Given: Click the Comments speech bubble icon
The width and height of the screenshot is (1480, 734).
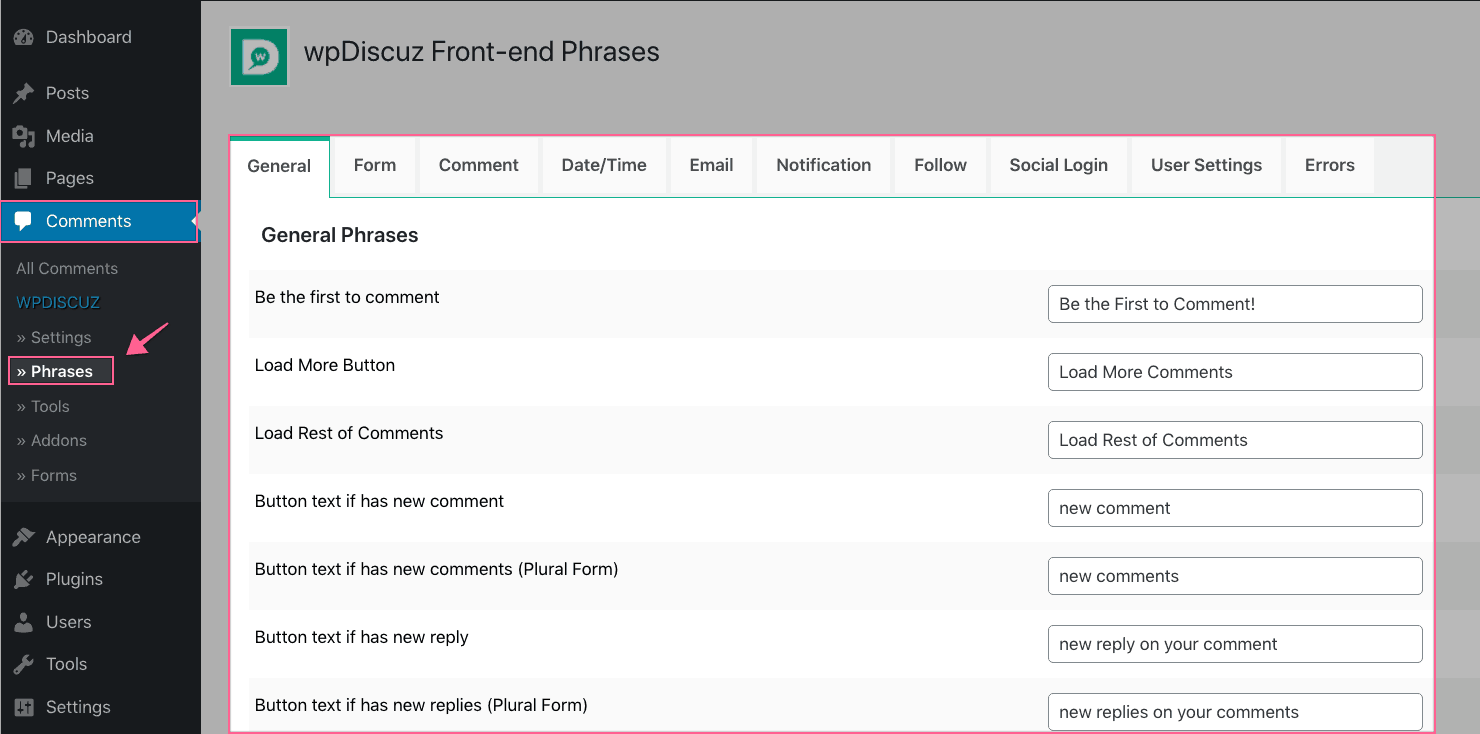Looking at the screenshot, I should tap(24, 221).
